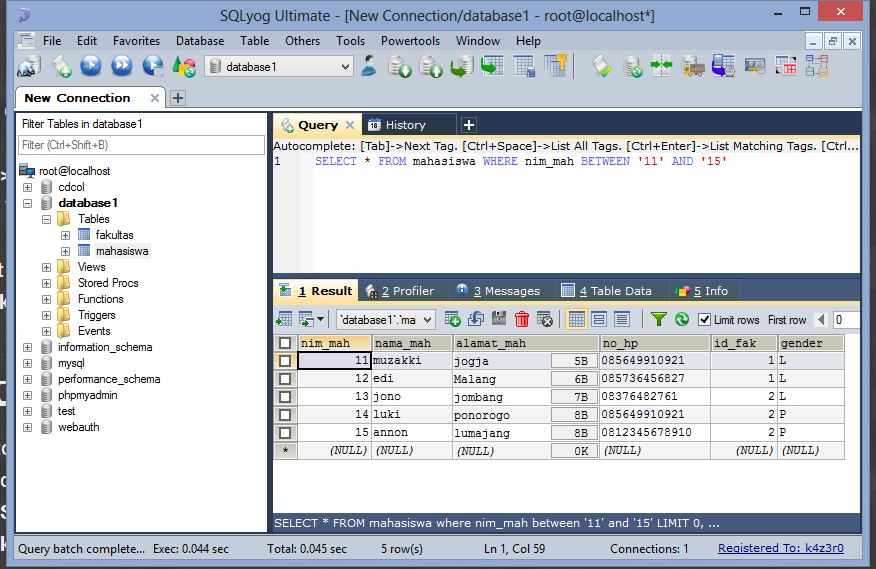876x569 pixels.
Task: Open the 5 Info tab
Action: click(x=703, y=291)
